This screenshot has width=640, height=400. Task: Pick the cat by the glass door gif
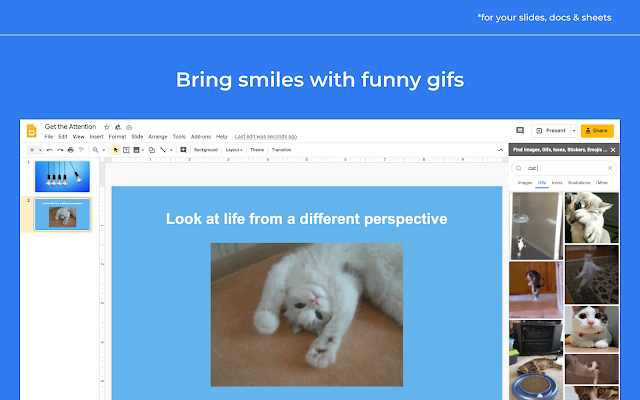536,226
